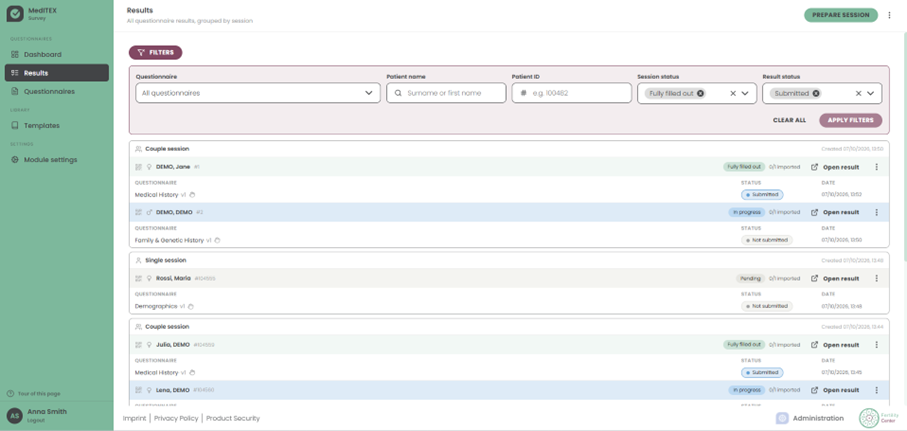Click the Fully filled out badge for Julia, DEMO
Image resolution: width=907 pixels, height=431 pixels.
[x=744, y=345]
